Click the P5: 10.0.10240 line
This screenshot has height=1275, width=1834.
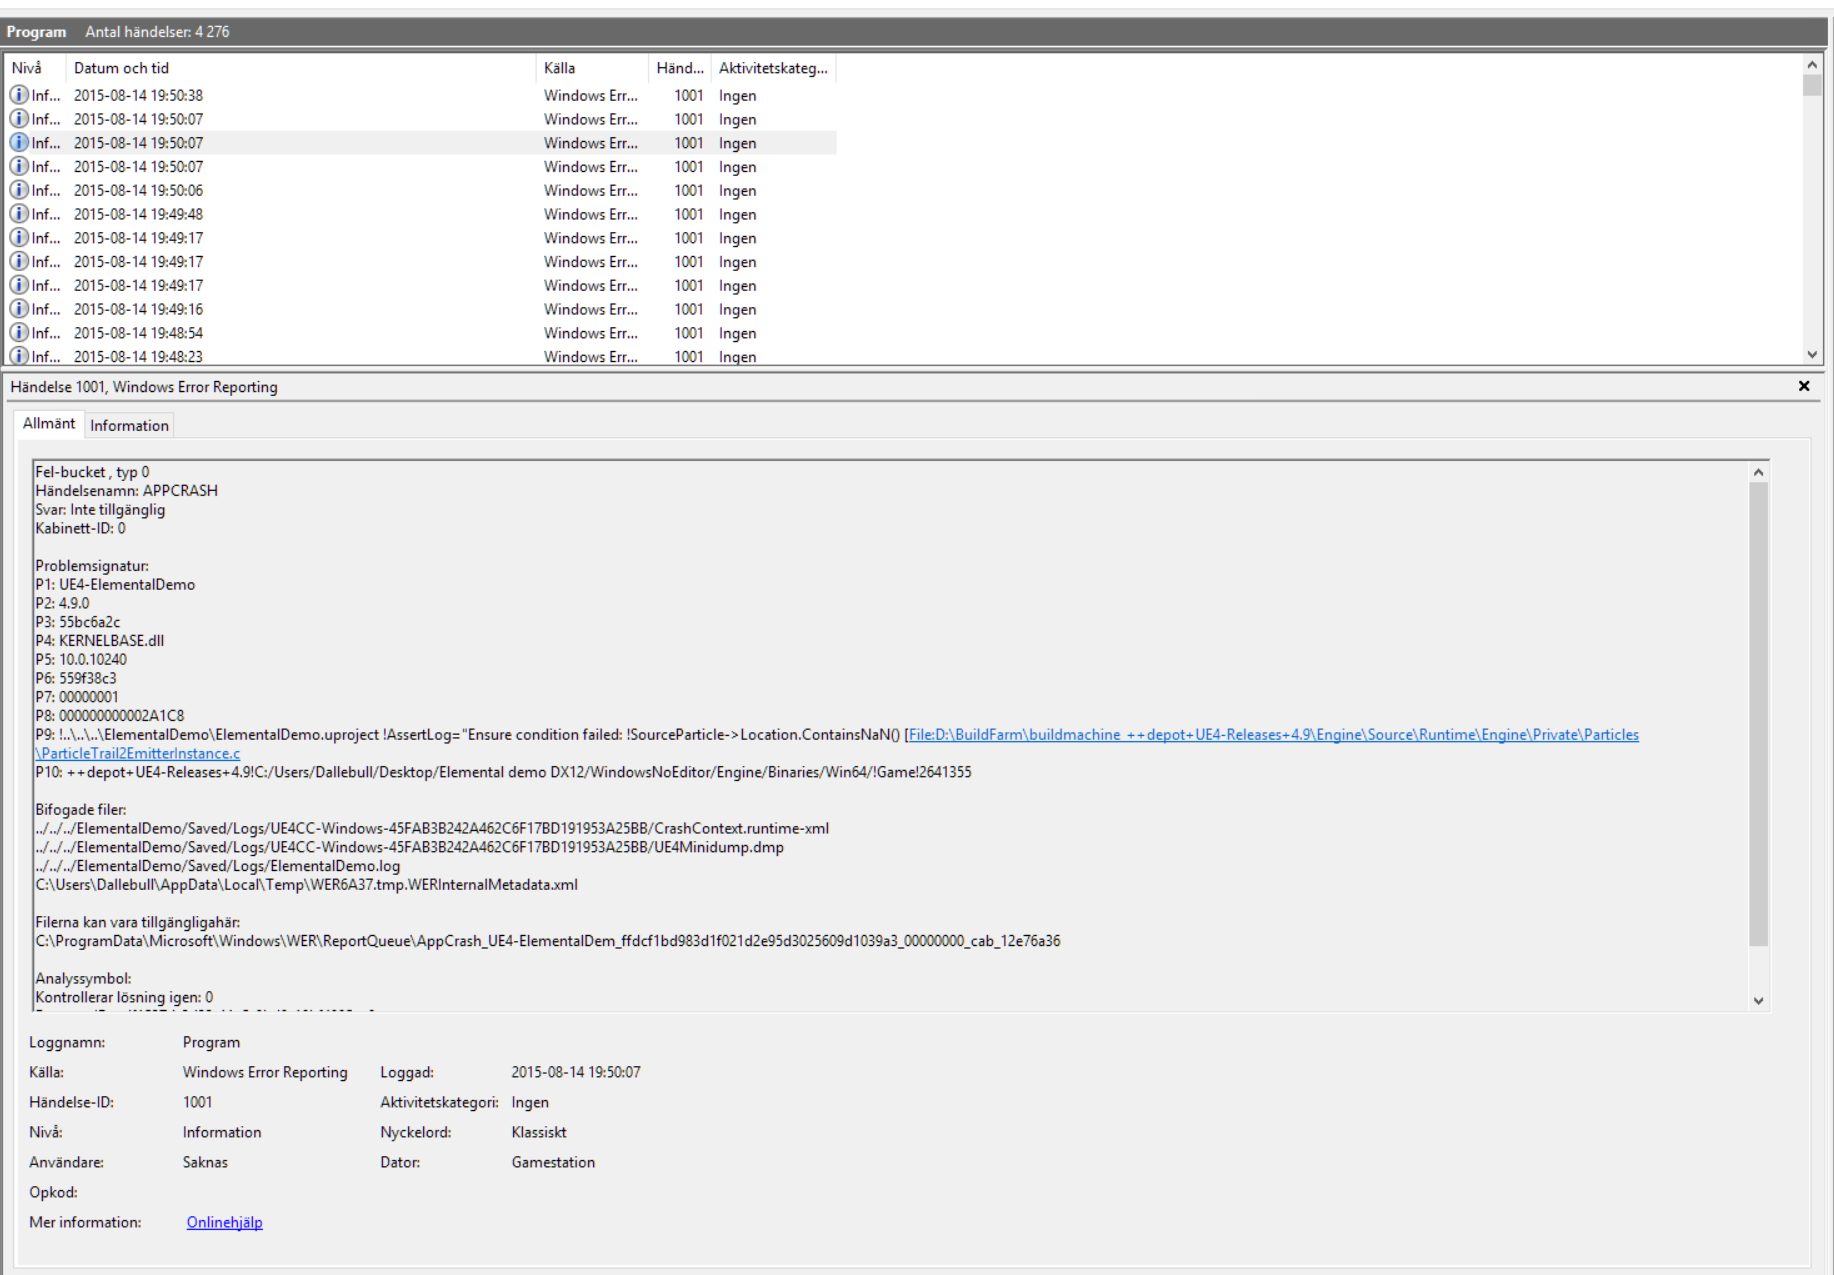81,660
